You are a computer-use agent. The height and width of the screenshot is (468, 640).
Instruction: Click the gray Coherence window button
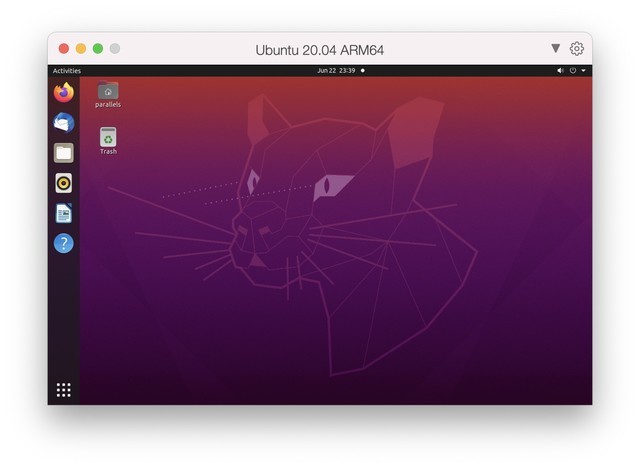pos(115,49)
